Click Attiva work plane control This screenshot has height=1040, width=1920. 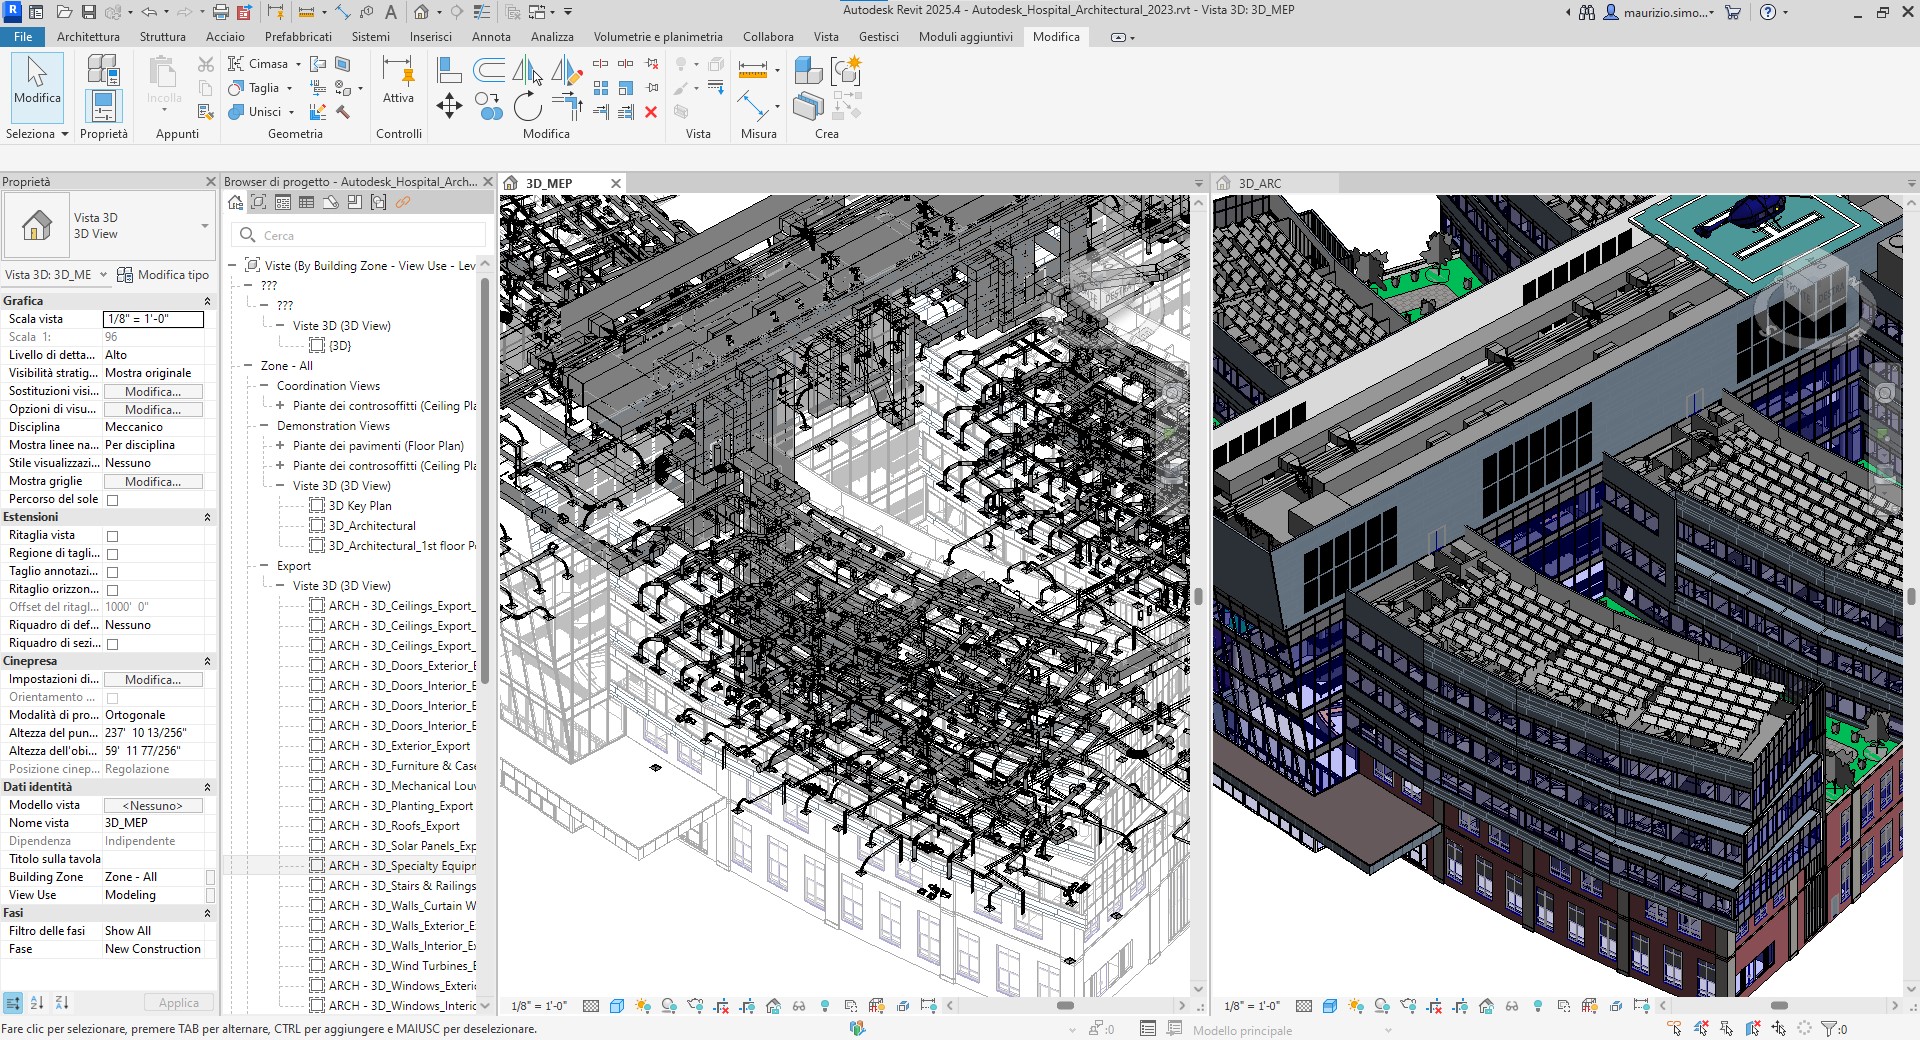coord(398,82)
